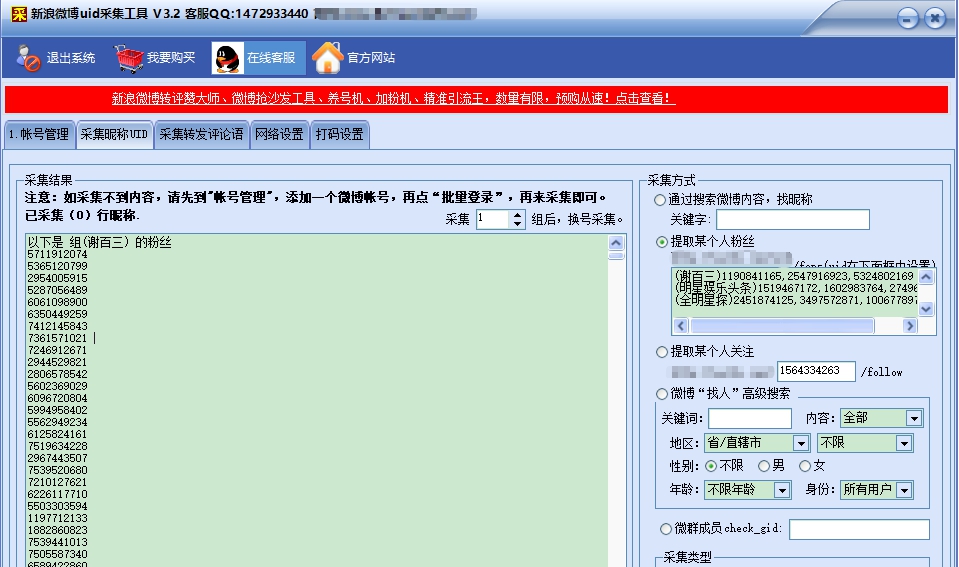Open 在线客服 toolbar label
The image size is (959, 567).
click(x=271, y=57)
